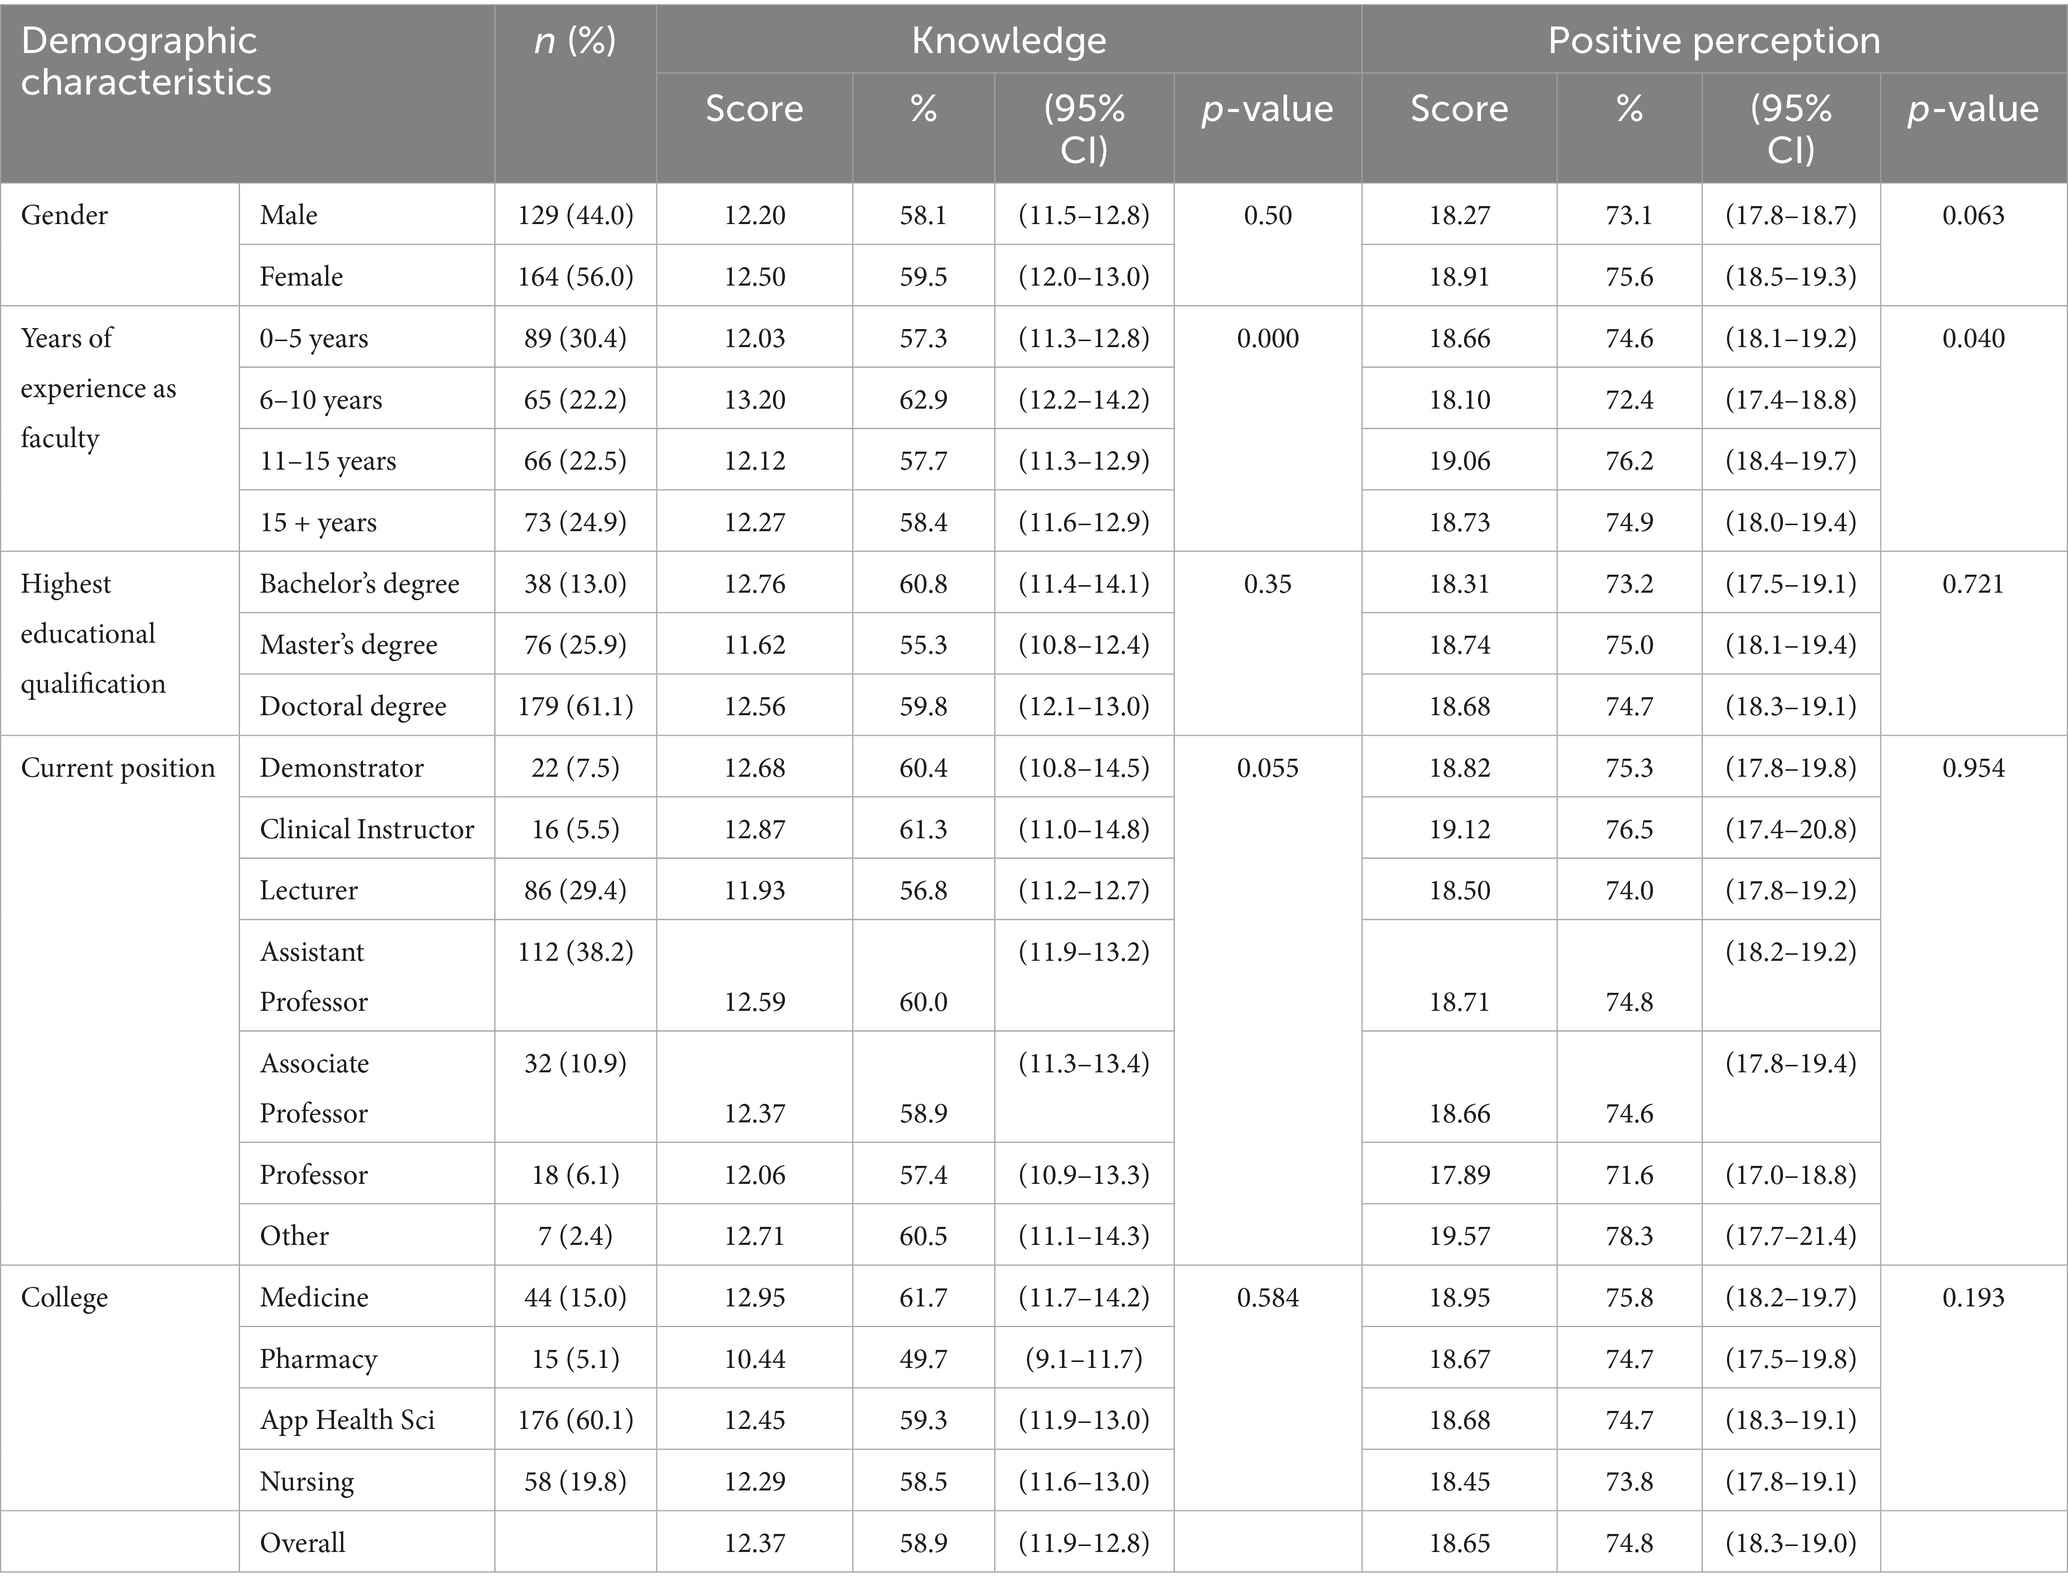
Task: Select the Overall row label
Action: (x=302, y=1543)
